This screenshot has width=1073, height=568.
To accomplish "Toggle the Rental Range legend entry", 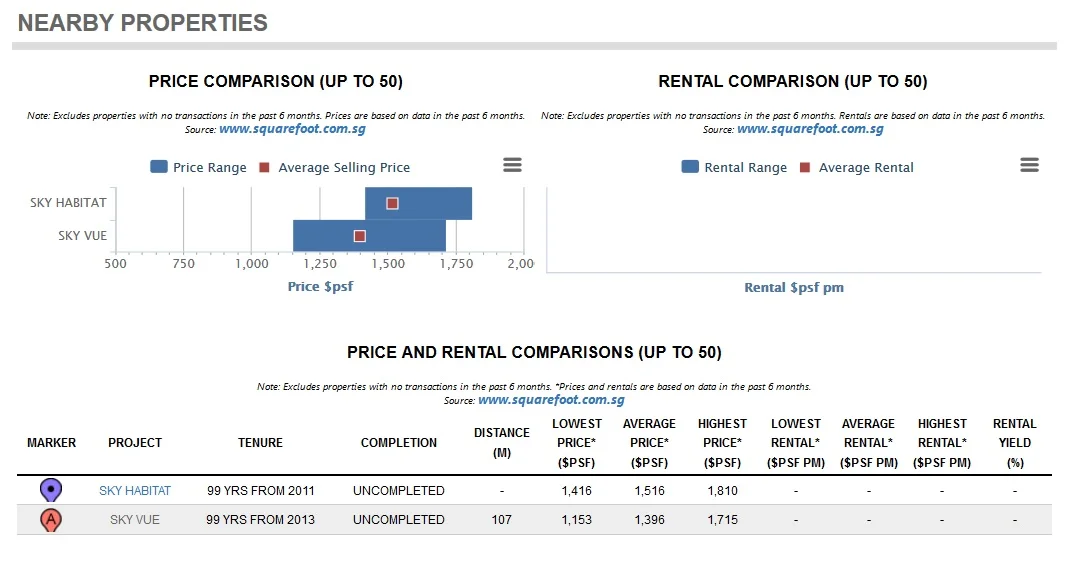I will 734,167.
